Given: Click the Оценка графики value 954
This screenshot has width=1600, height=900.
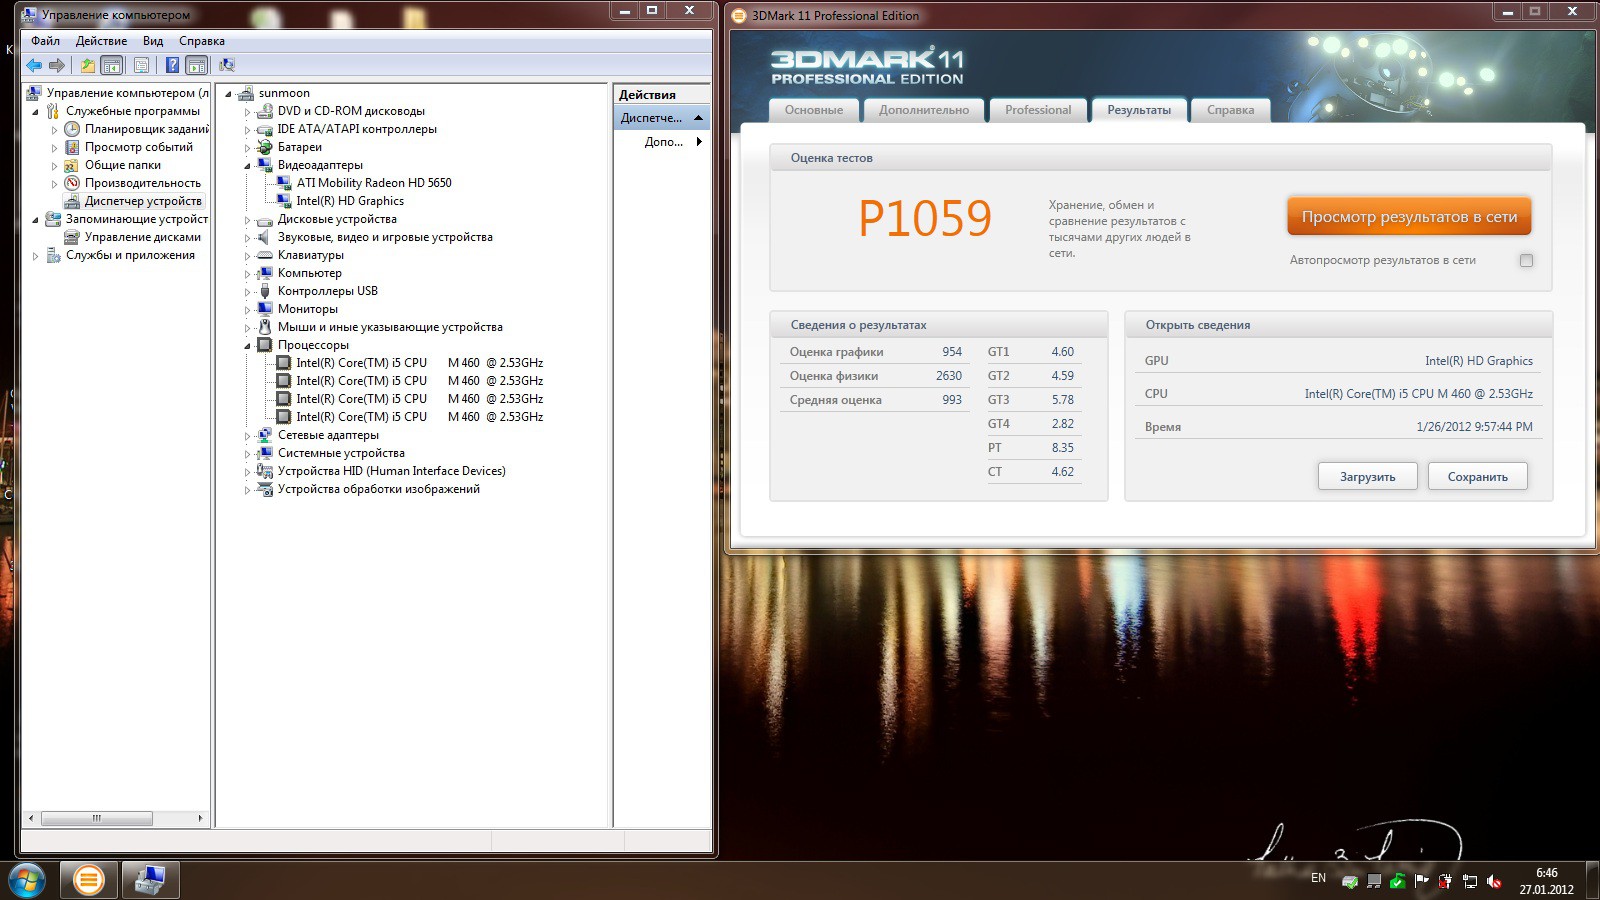Looking at the screenshot, I should (x=952, y=352).
